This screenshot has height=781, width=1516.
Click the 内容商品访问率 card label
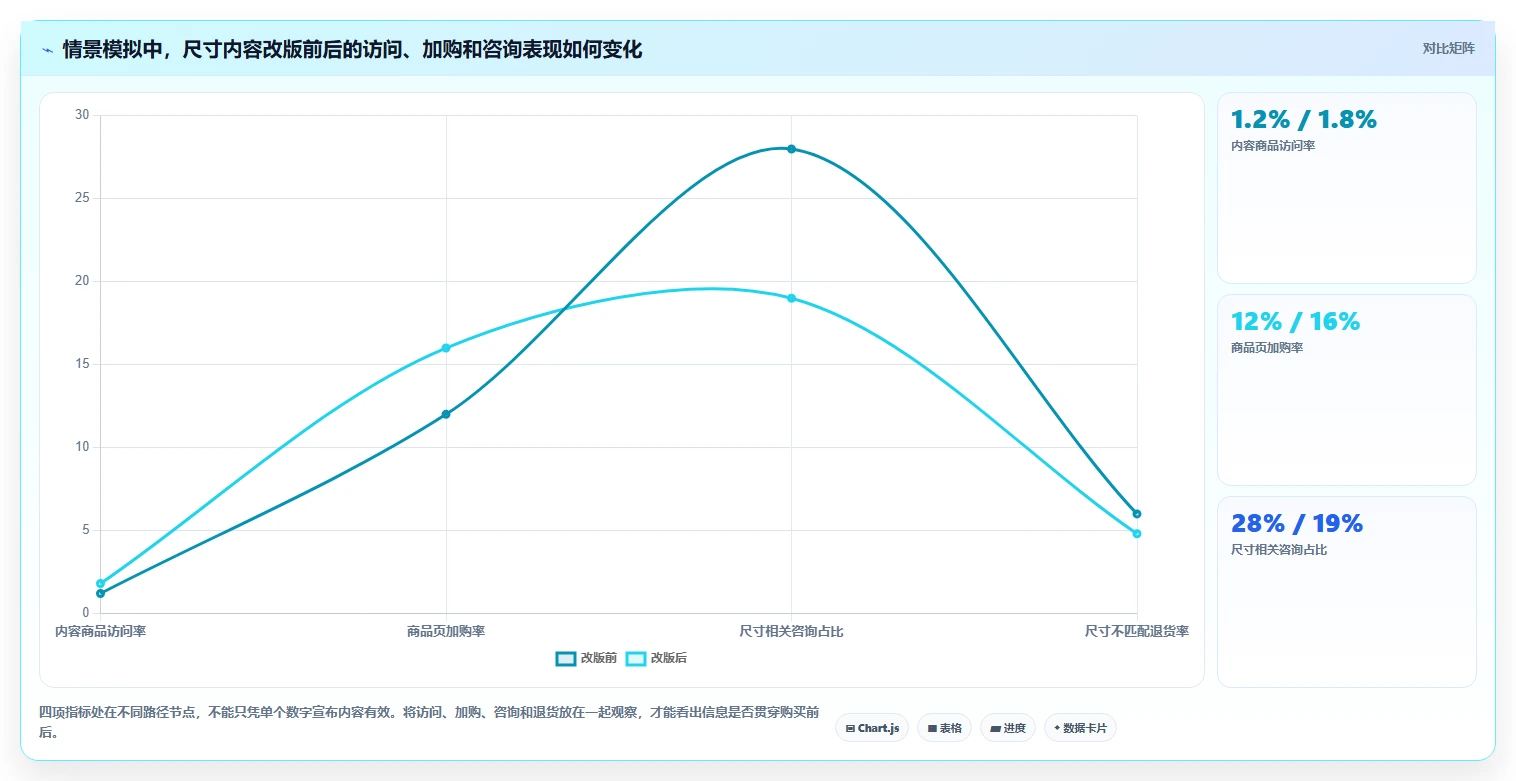coord(1273,146)
